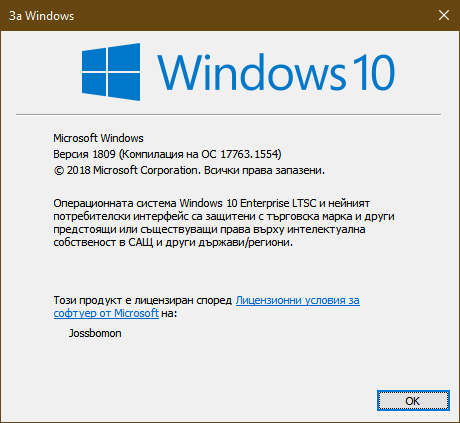The image size is (460, 423).
Task: Click the OK button
Action: (x=413, y=400)
